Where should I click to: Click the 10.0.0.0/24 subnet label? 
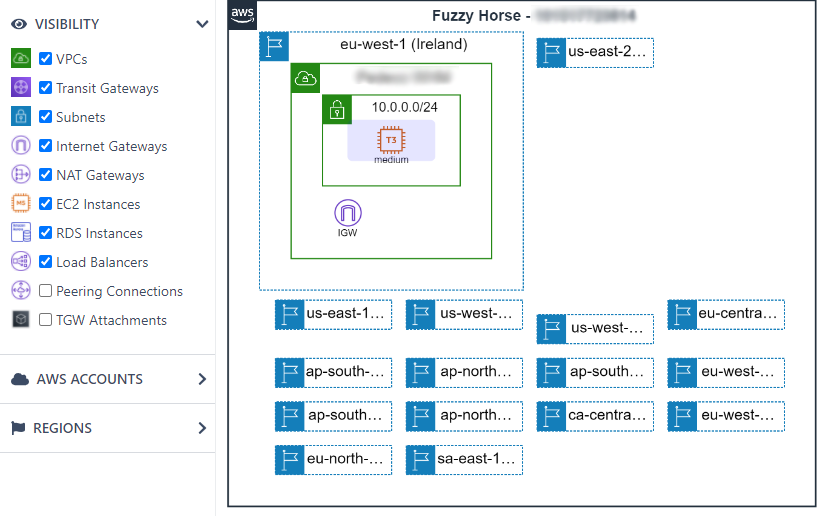pyautogui.click(x=405, y=107)
